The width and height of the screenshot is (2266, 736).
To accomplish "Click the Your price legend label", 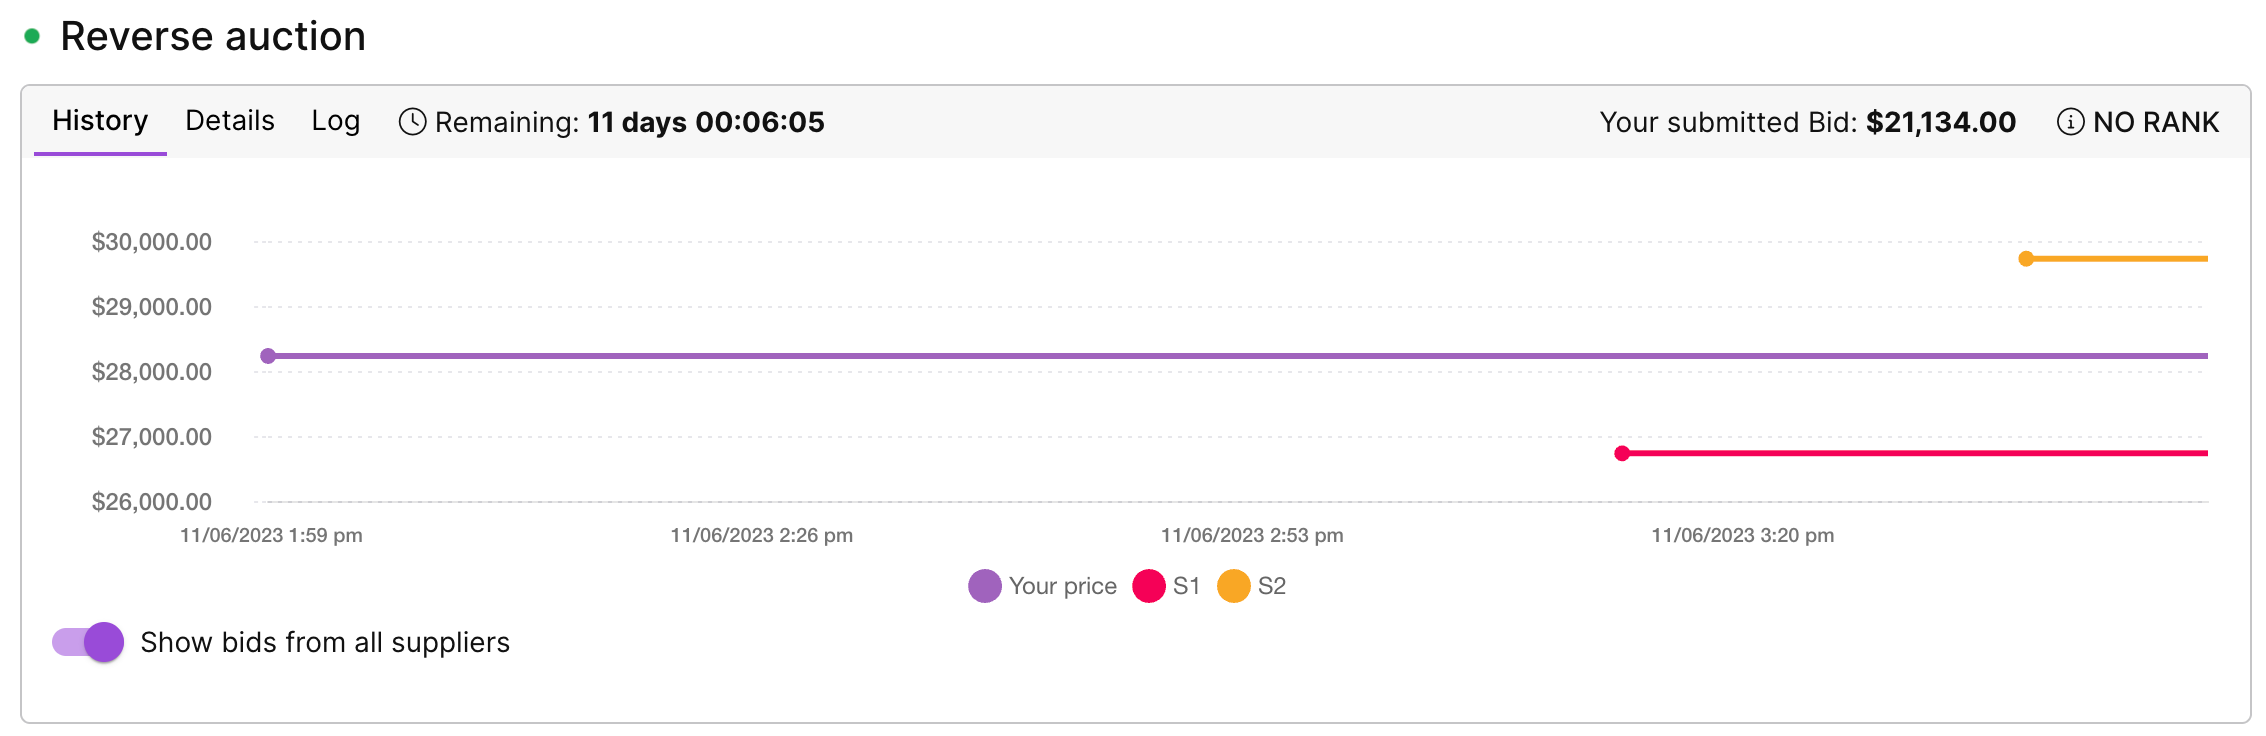I will 1062,586.
